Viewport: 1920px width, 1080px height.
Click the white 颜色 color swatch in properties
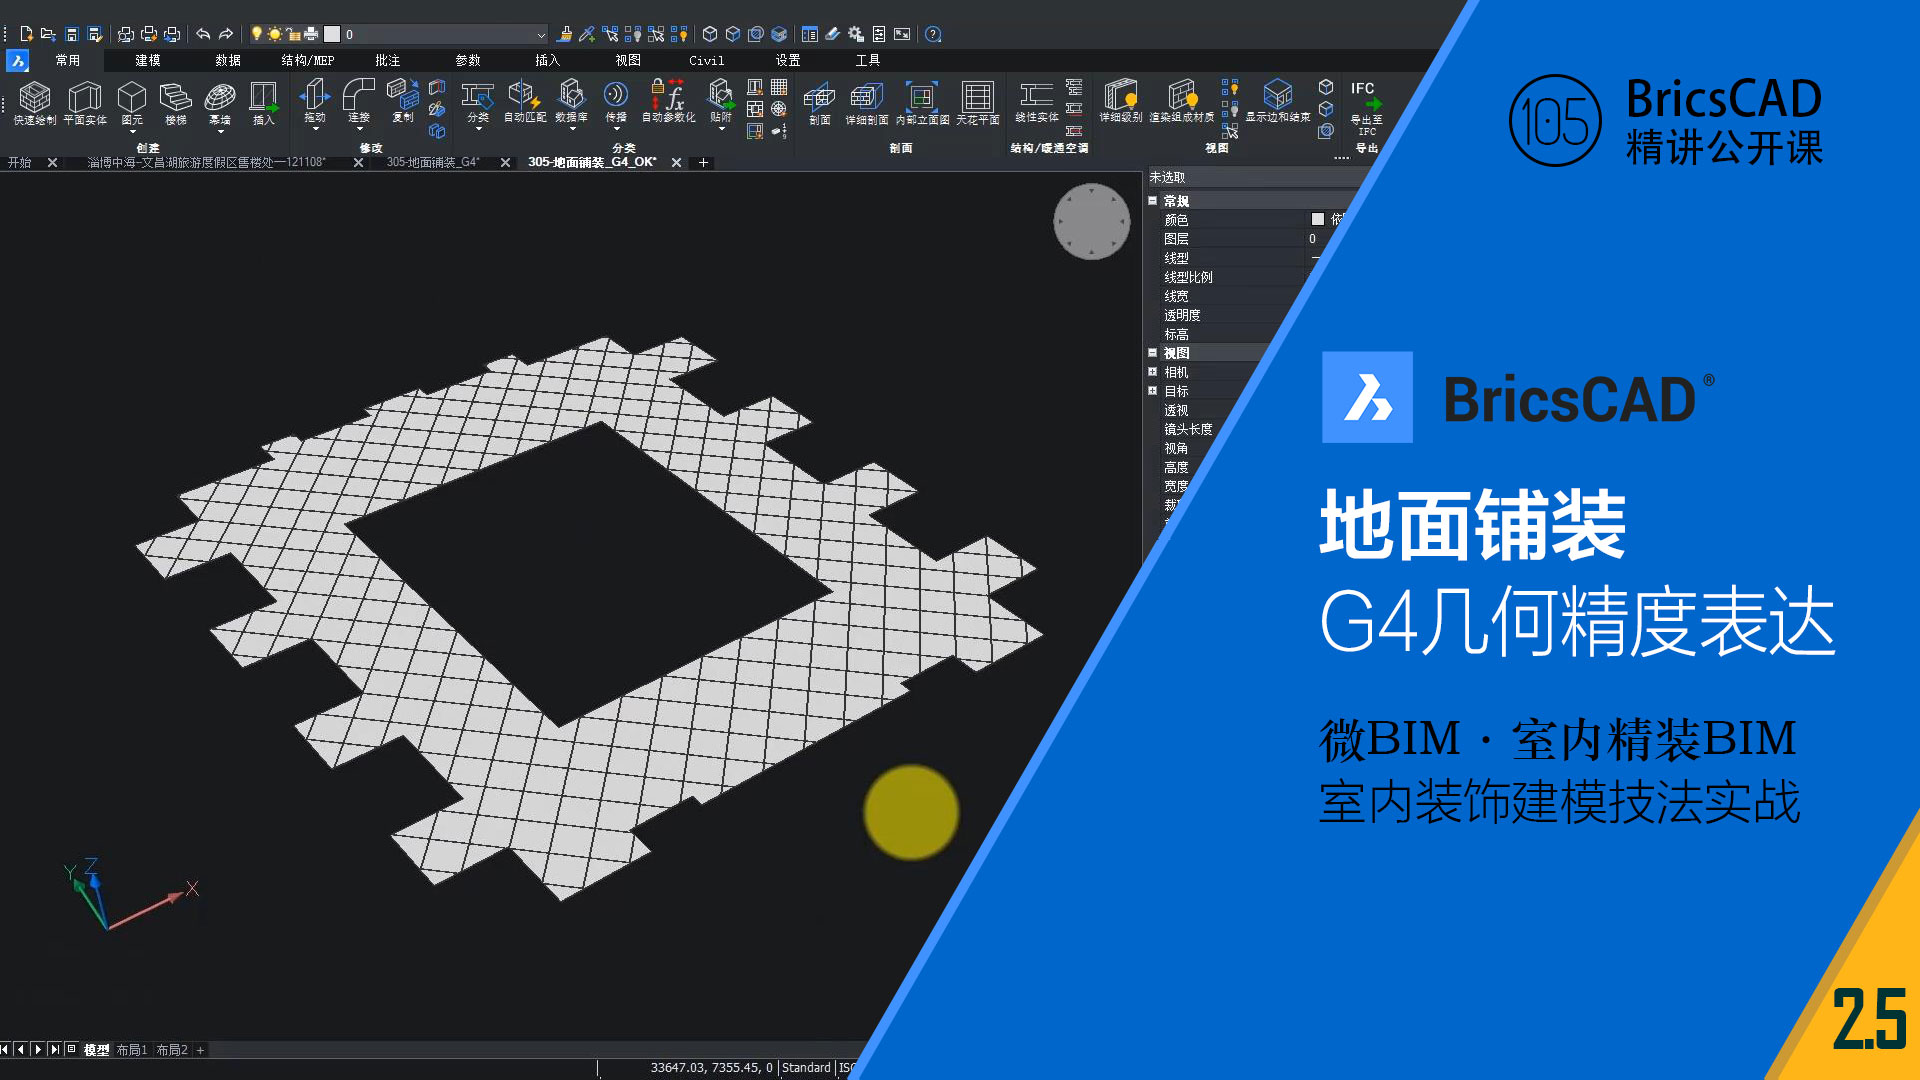click(1318, 220)
